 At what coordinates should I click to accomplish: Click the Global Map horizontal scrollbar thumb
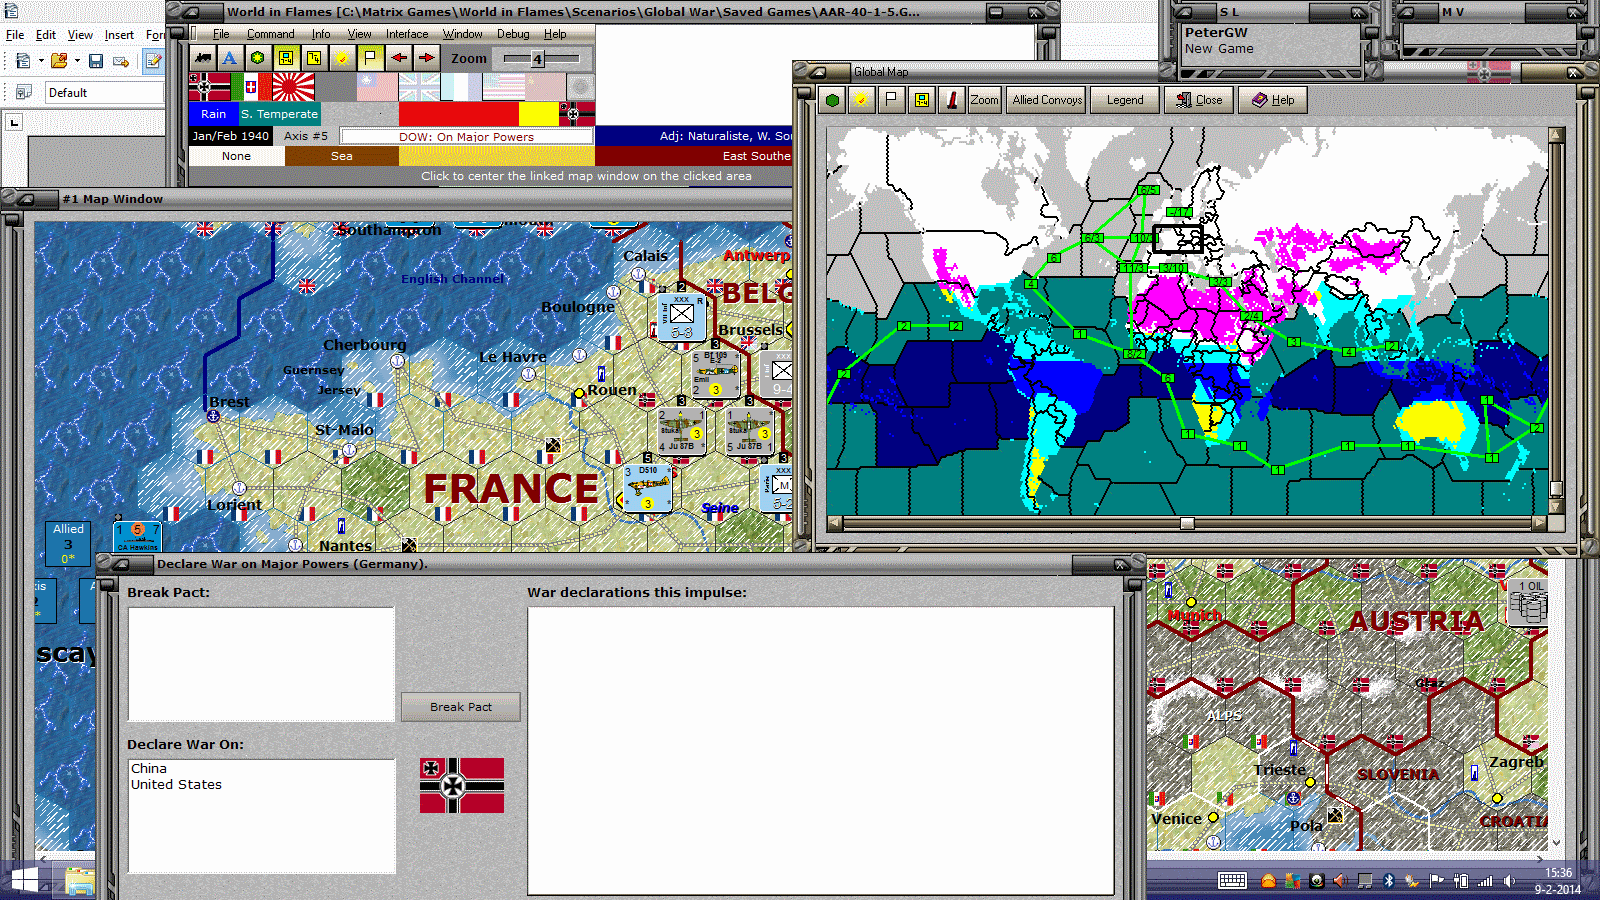(x=1187, y=523)
